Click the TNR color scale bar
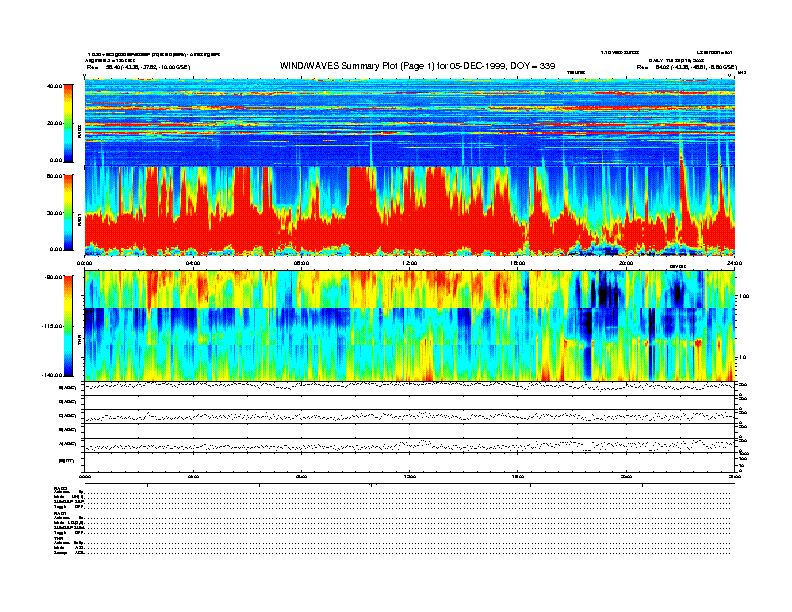The image size is (792, 612). pyautogui.click(x=69, y=325)
